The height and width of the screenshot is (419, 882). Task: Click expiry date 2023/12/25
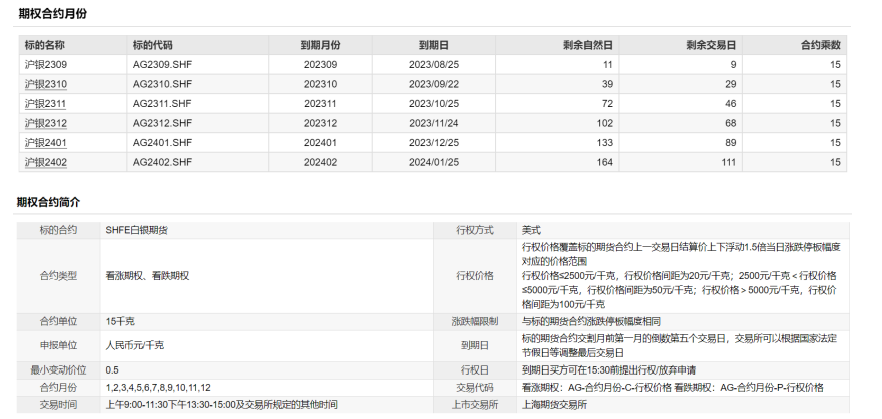coord(434,143)
